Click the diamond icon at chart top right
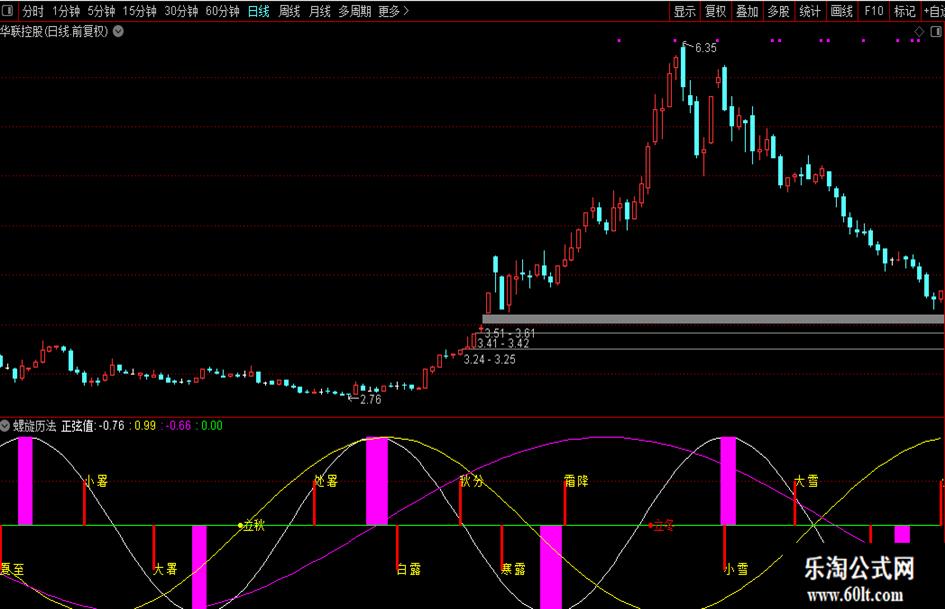Viewport: 945px width, 609px height. coord(919,31)
